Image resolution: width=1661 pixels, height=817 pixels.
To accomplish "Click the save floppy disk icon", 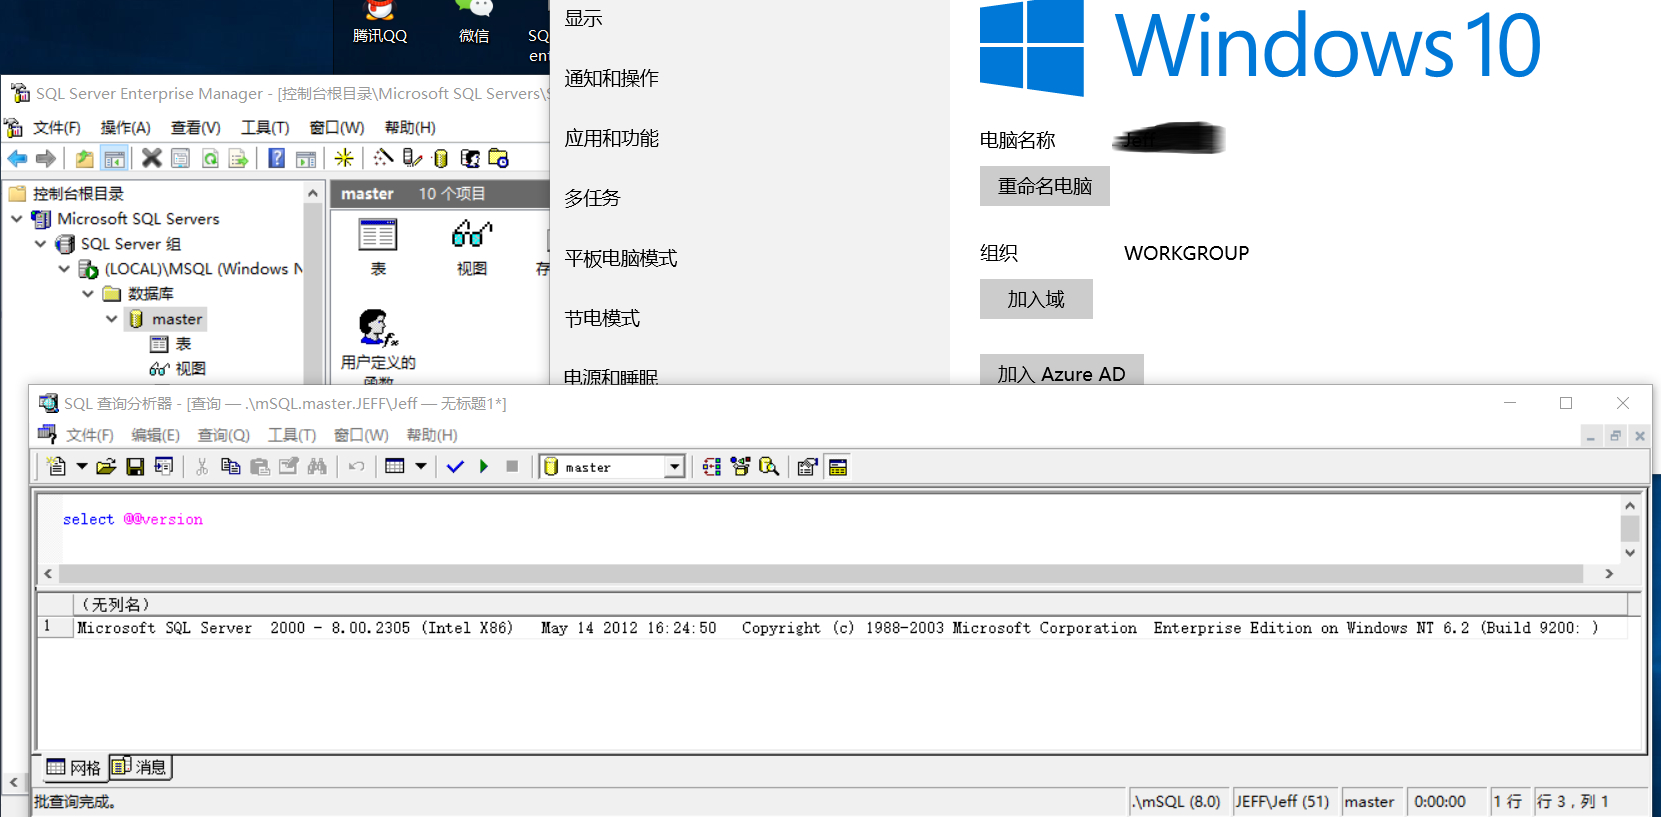I will pyautogui.click(x=135, y=466).
